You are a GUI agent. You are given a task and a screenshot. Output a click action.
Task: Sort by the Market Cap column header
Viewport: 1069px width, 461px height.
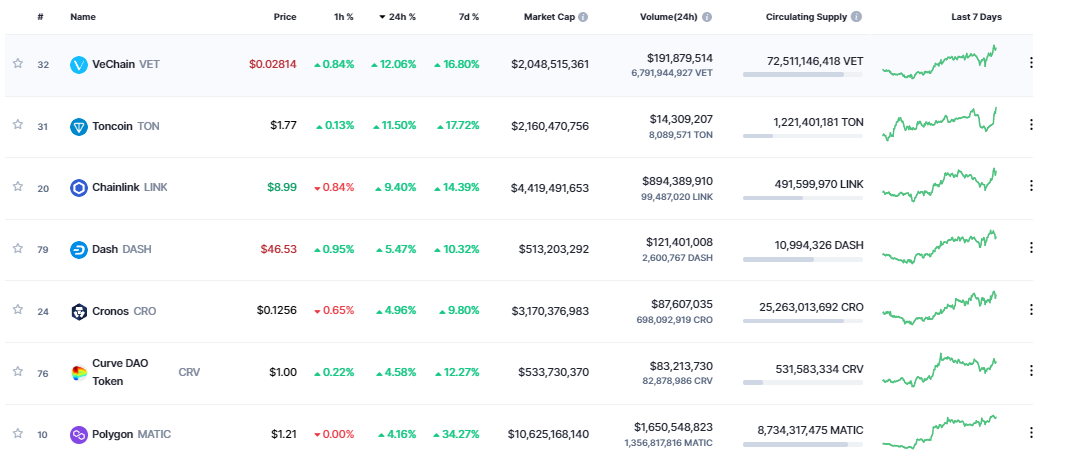[x=549, y=17]
